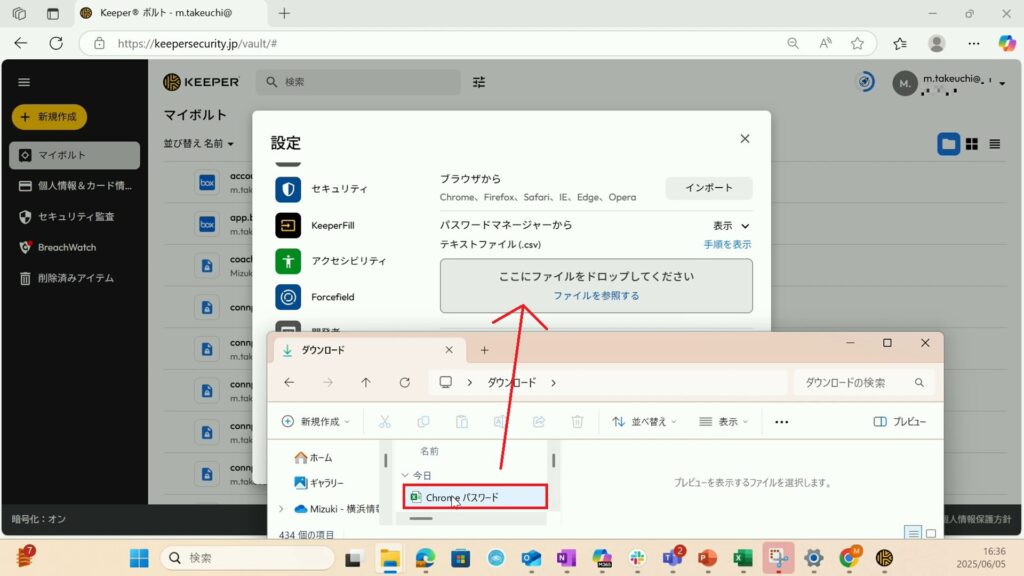1024x576 pixels.
Task: Open the KeeperFill settings section
Action: coord(315,225)
